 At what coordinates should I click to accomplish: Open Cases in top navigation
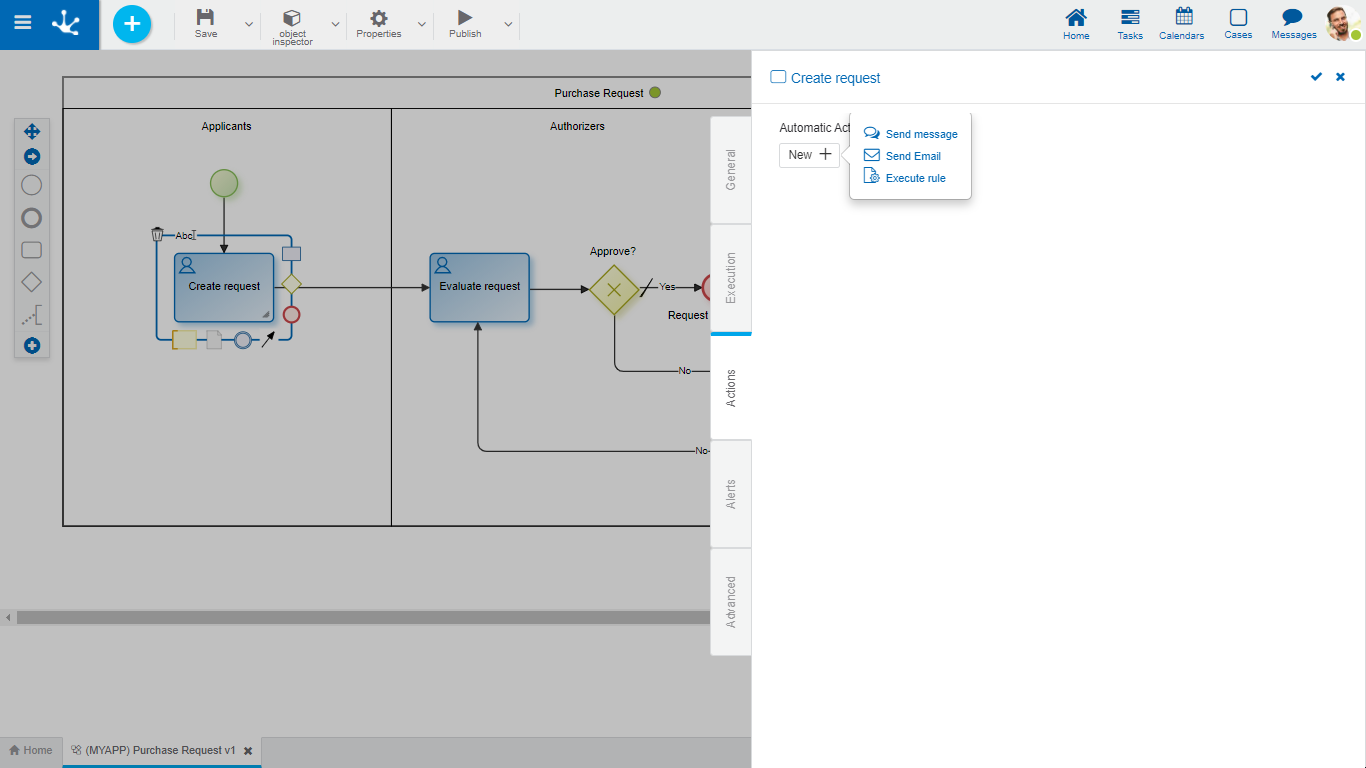point(1238,24)
